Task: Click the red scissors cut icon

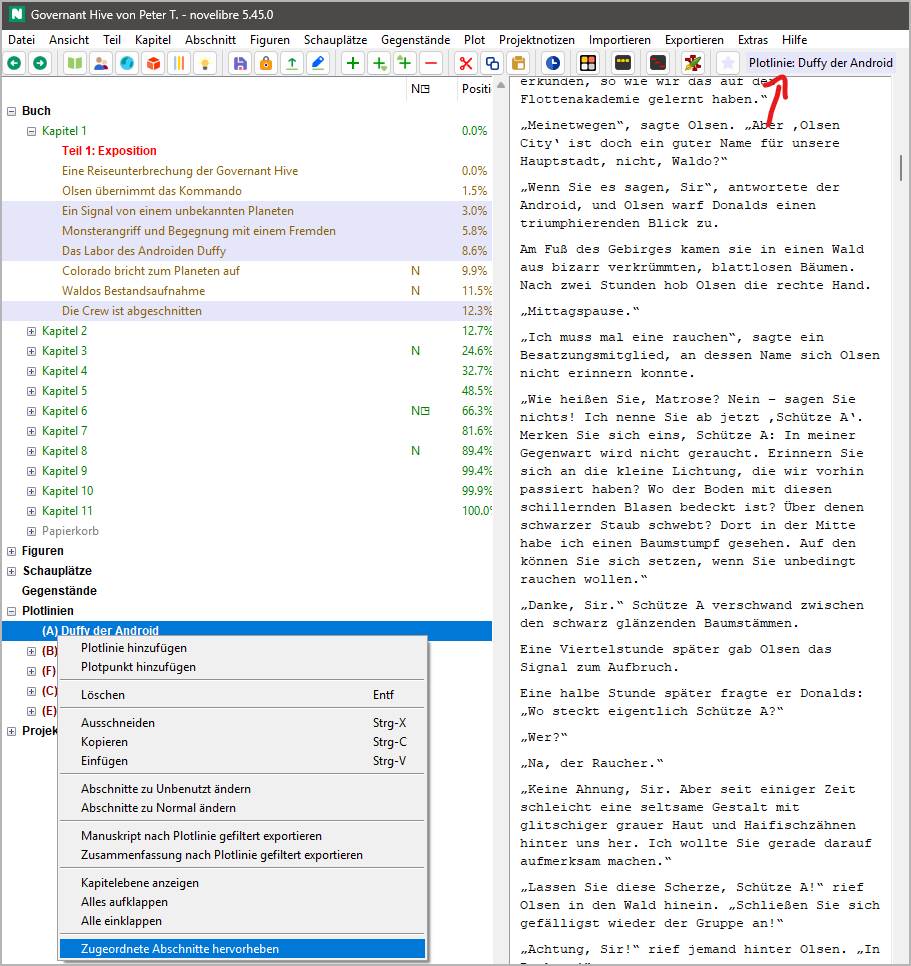Action: [x=466, y=62]
